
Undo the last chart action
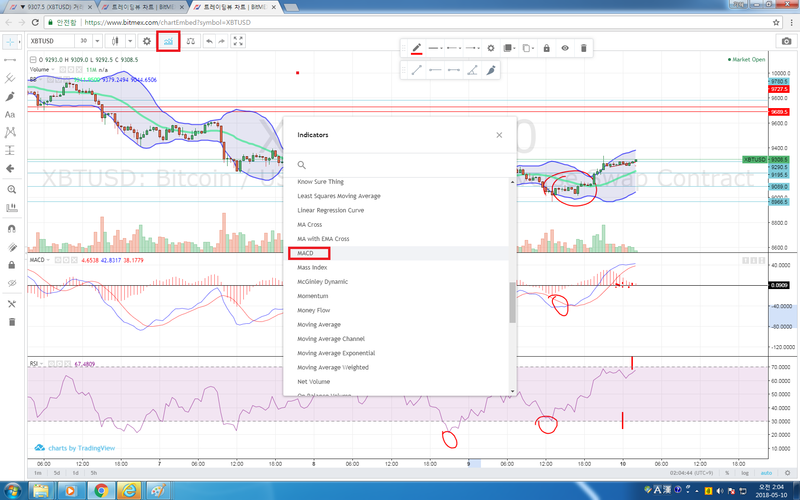click(x=209, y=41)
